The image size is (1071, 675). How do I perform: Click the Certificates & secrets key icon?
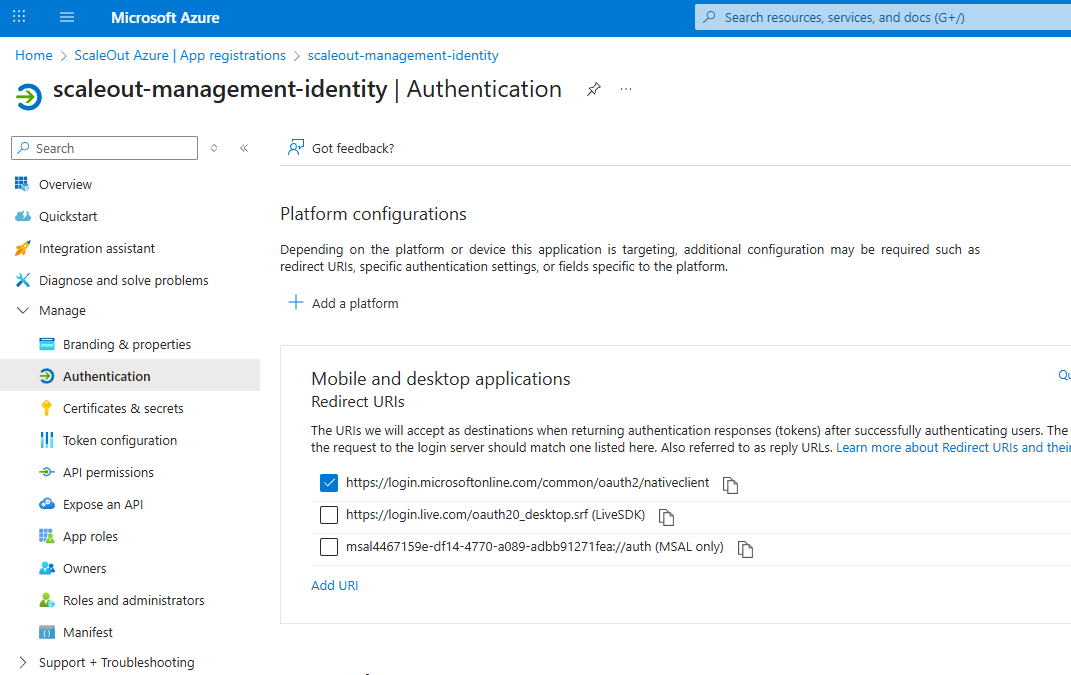[x=46, y=408]
